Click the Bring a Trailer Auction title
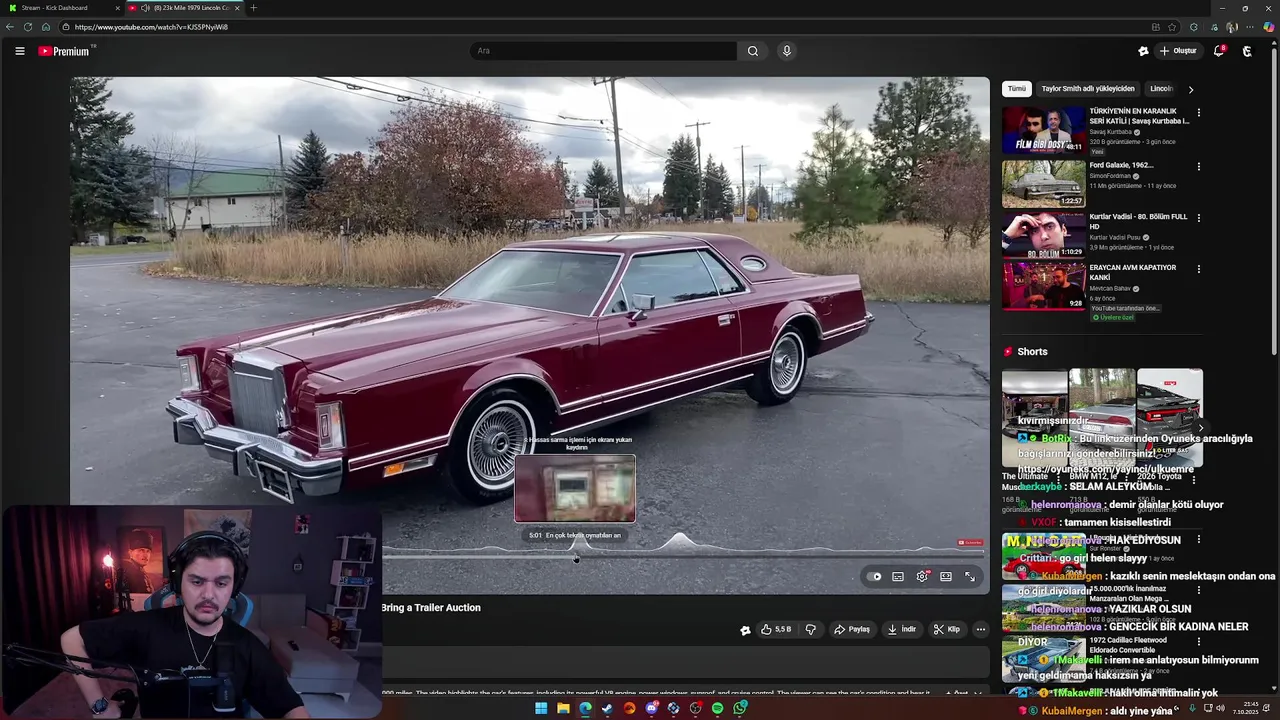 coord(431,608)
